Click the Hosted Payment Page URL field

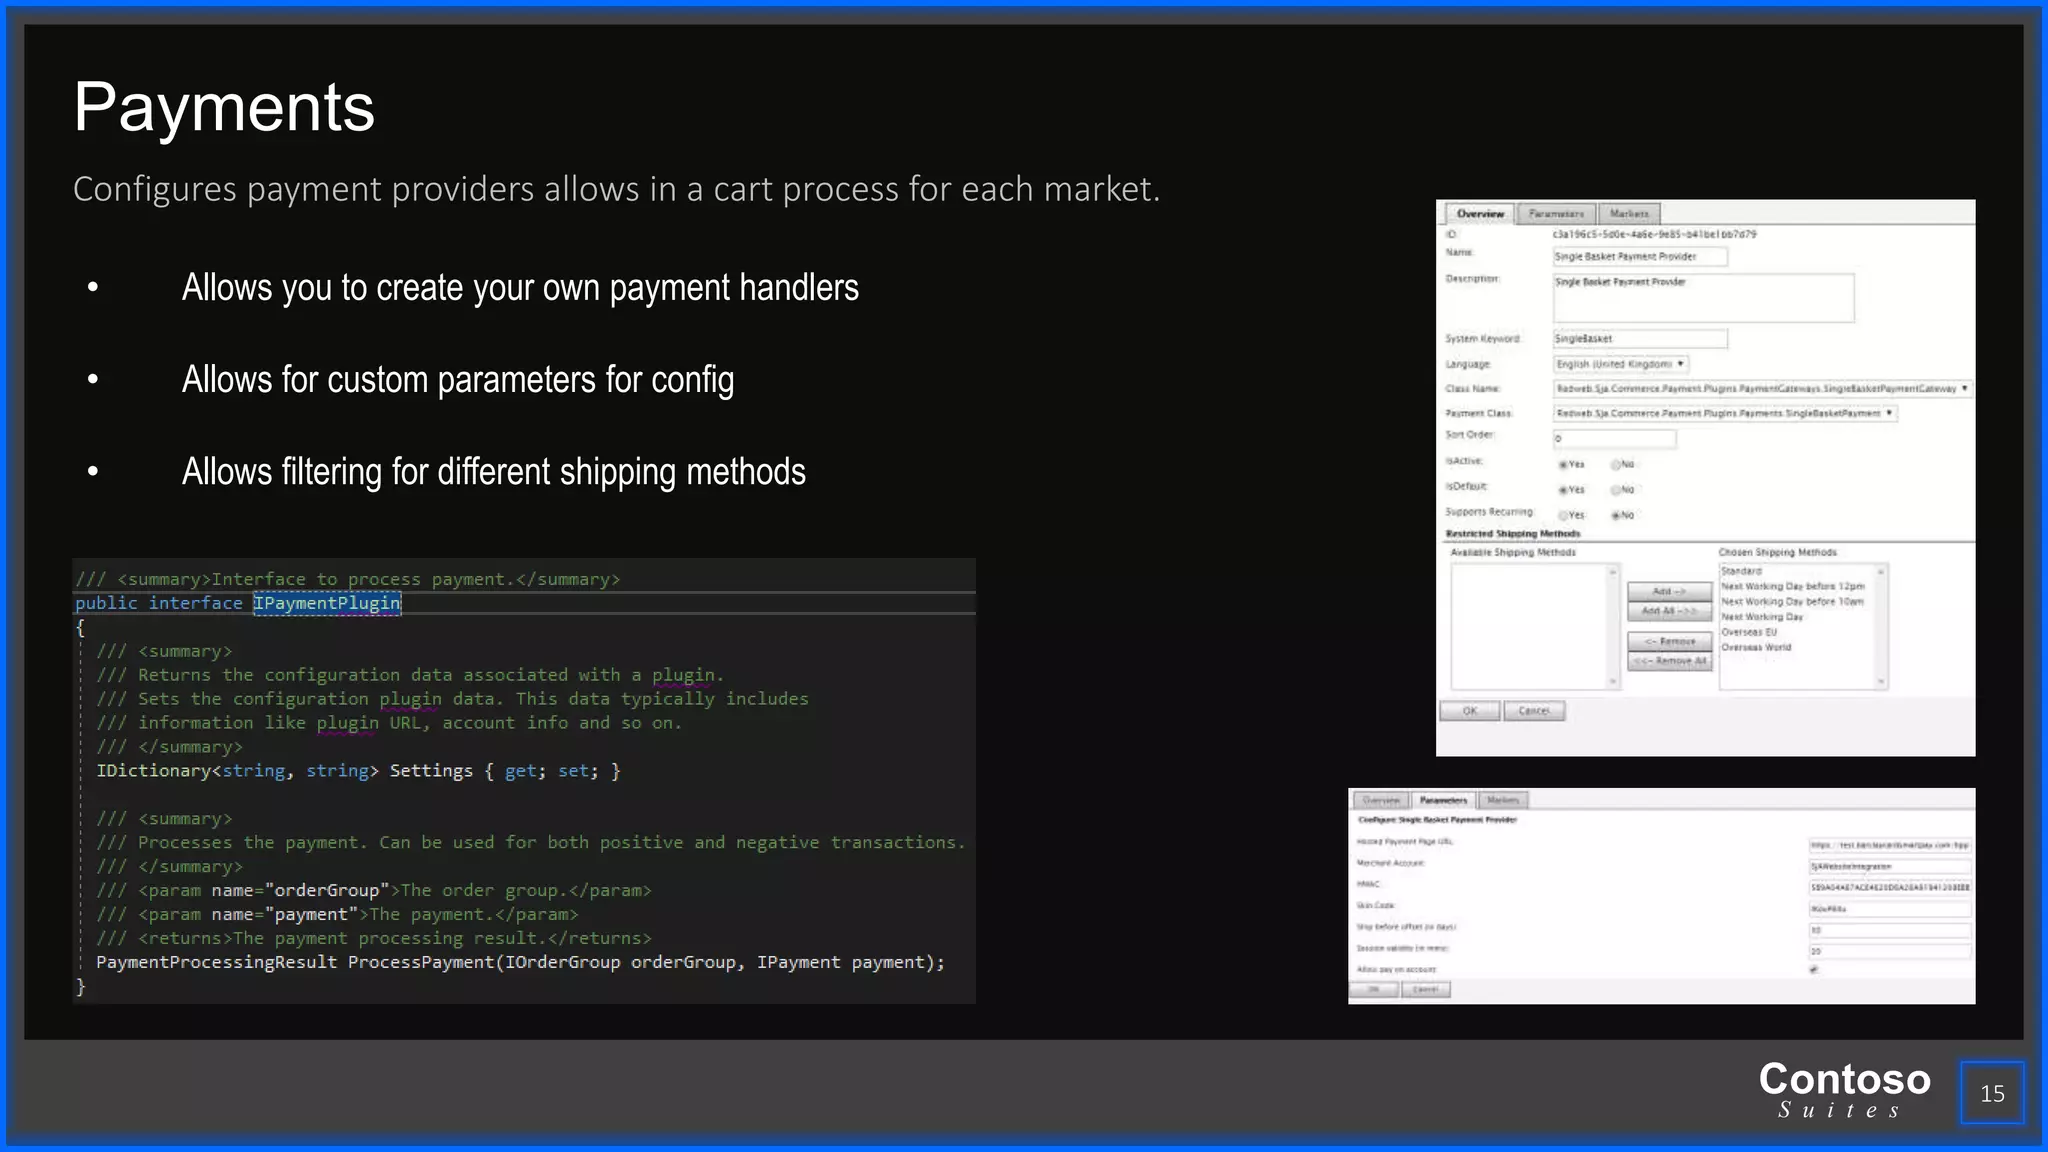(x=1890, y=845)
